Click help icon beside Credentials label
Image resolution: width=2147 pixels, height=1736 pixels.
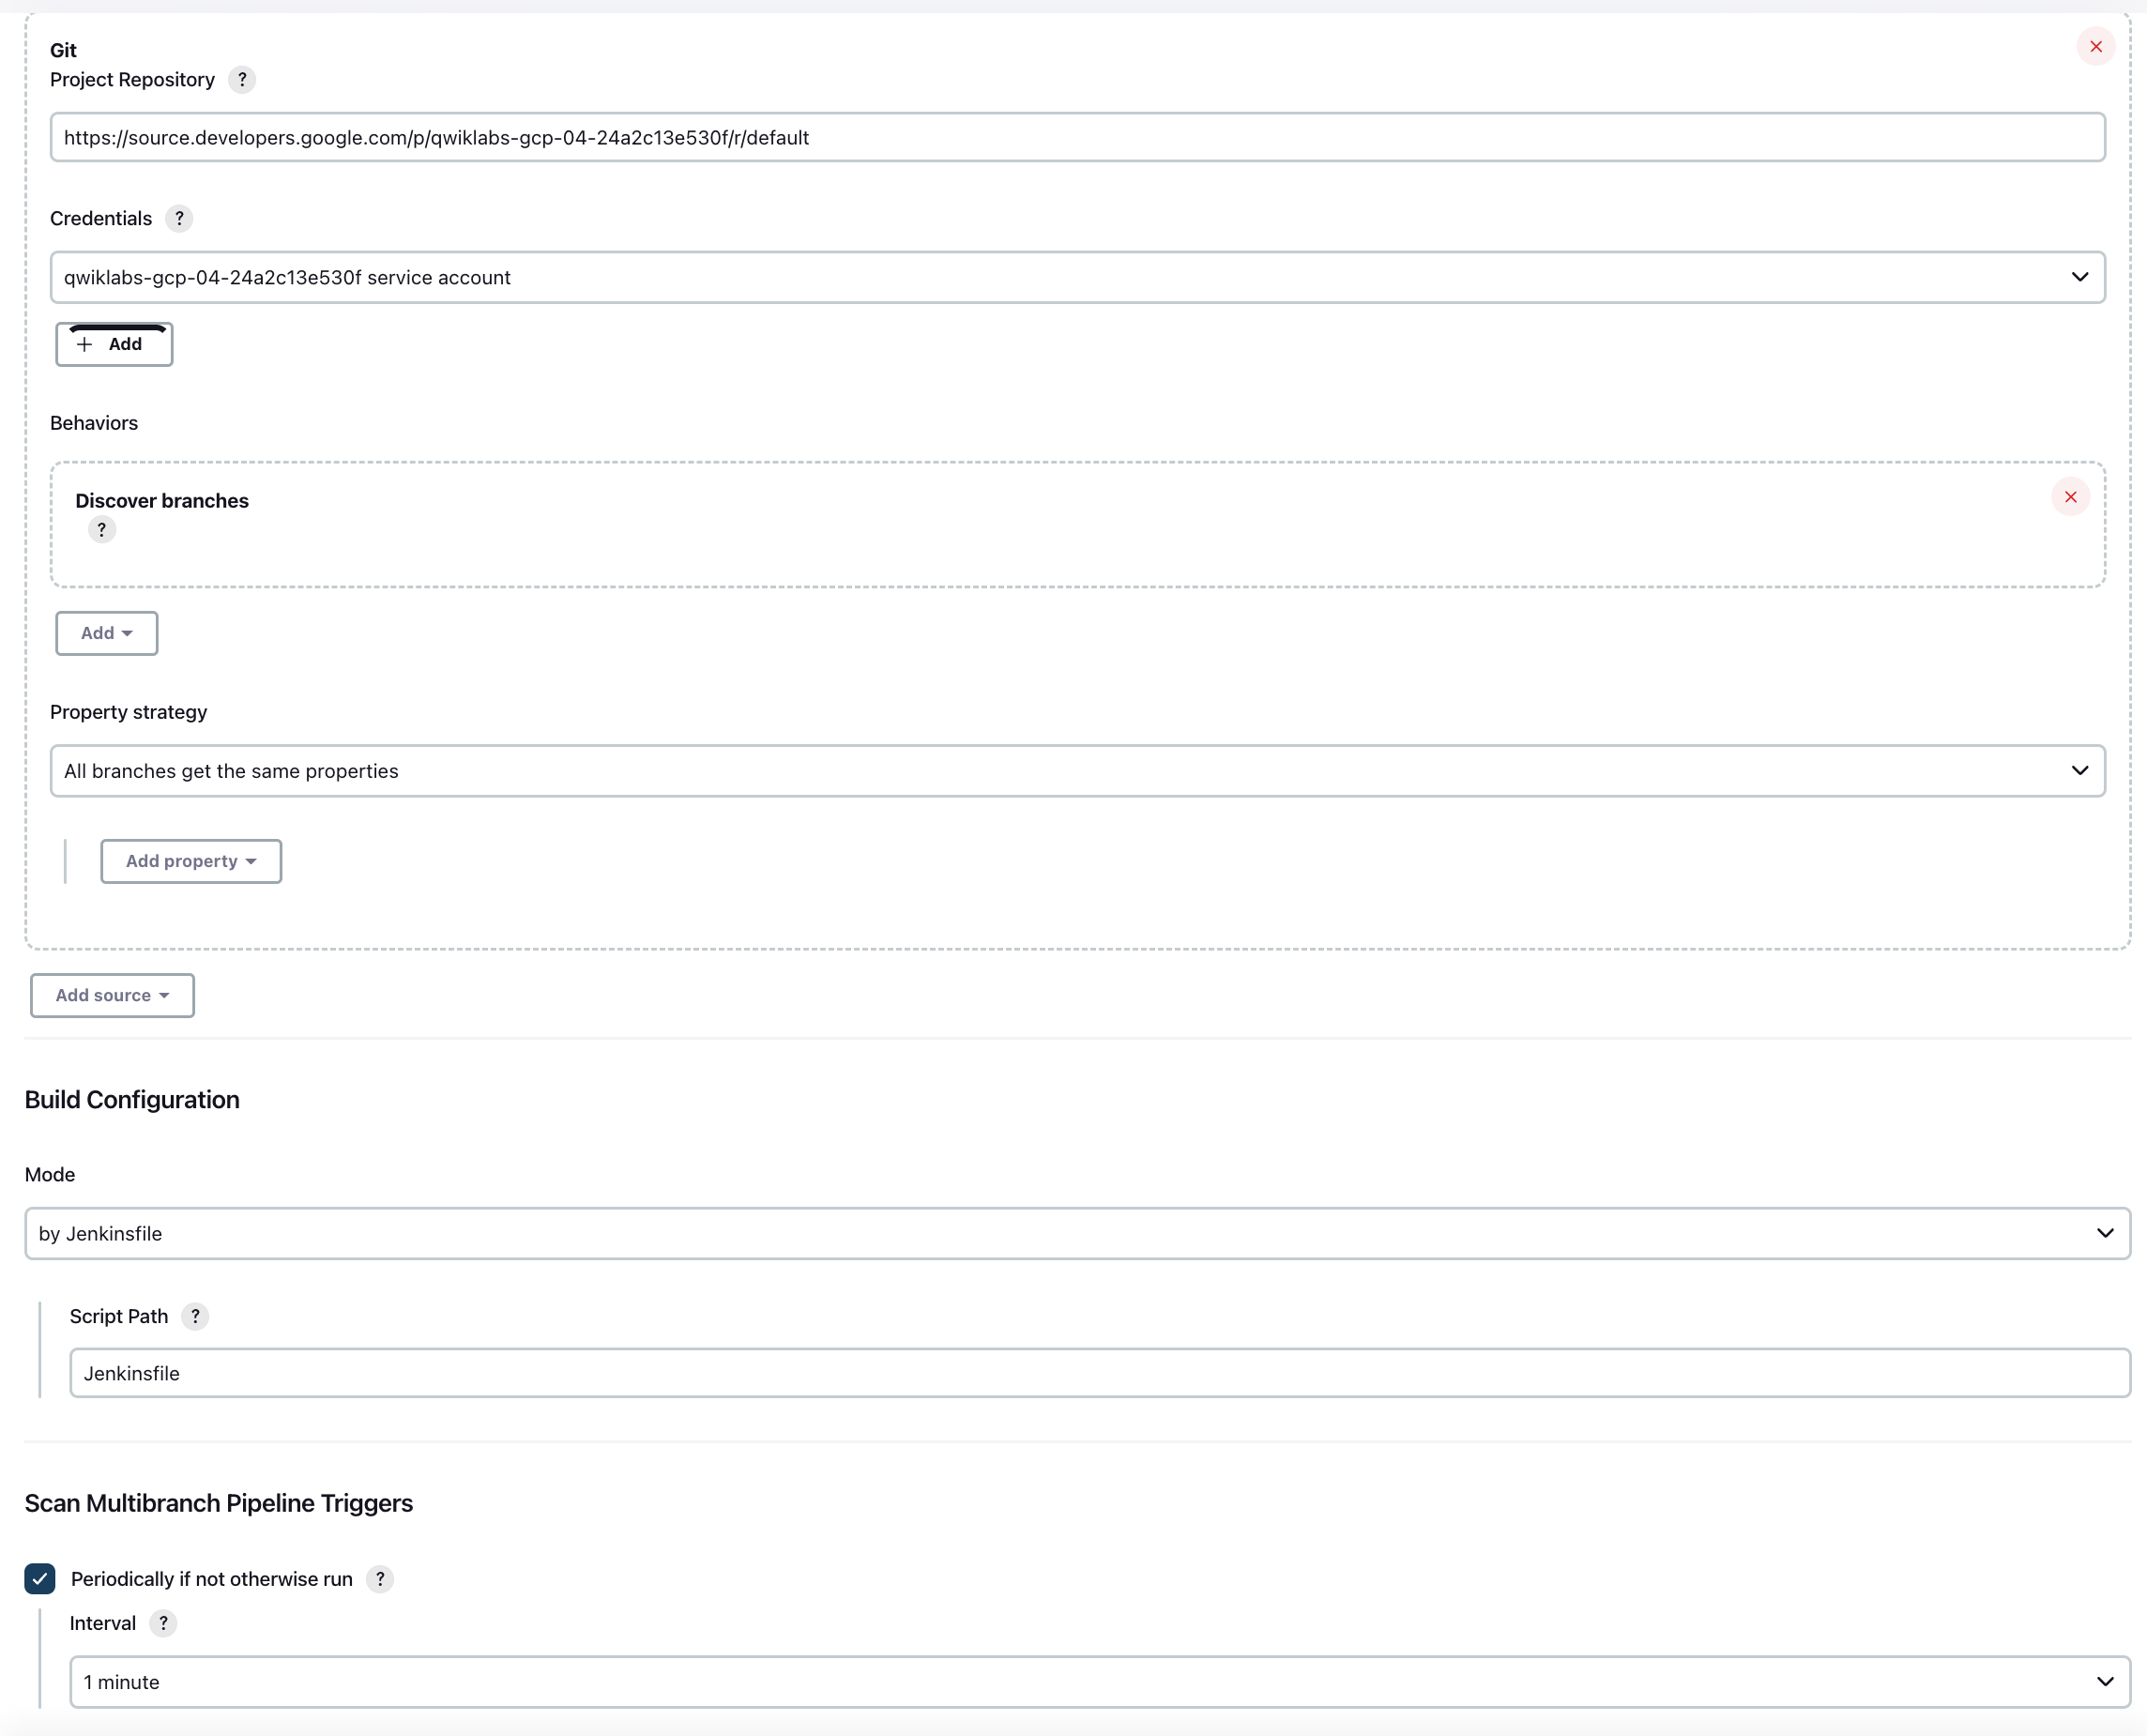tap(179, 219)
